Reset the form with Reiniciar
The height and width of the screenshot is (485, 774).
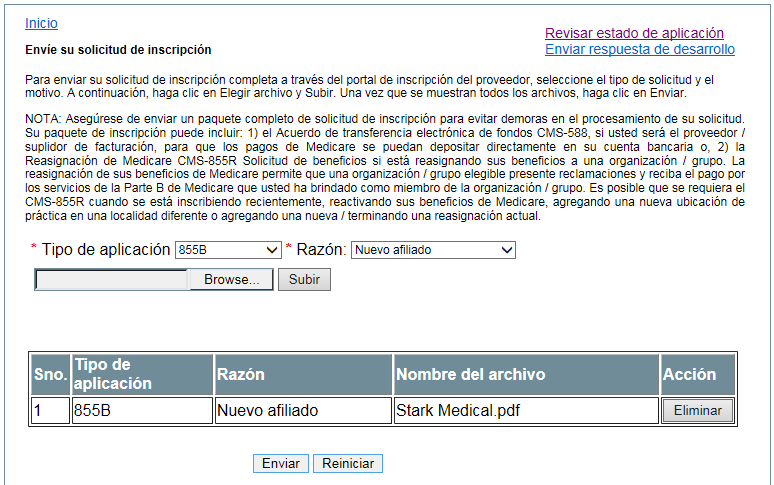(348, 464)
